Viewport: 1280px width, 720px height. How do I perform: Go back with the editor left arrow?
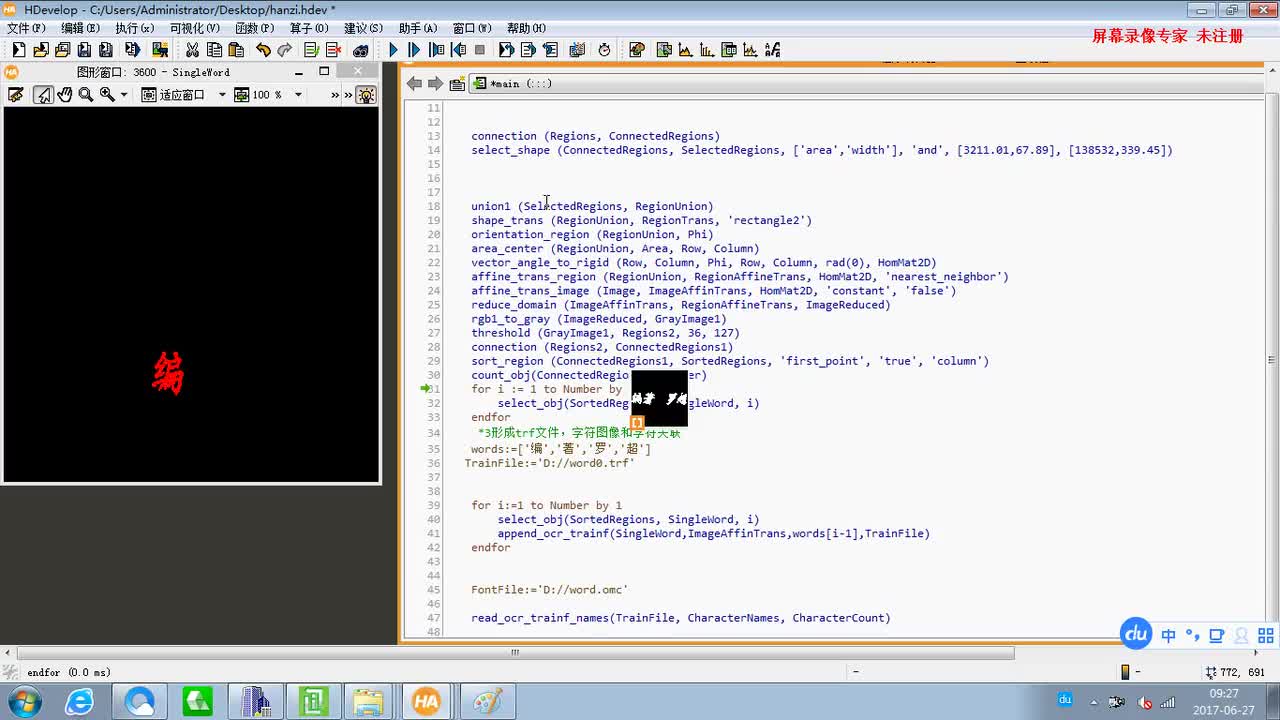pyautogui.click(x=414, y=84)
